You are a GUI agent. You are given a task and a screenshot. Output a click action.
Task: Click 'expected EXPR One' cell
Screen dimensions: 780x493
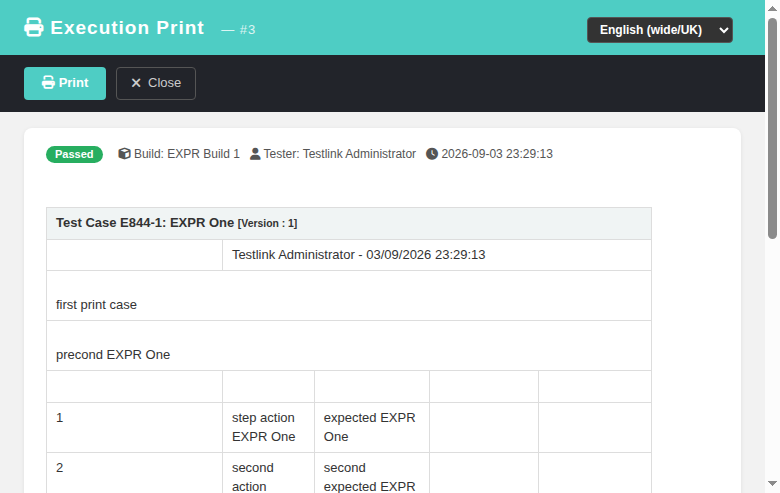(372, 427)
